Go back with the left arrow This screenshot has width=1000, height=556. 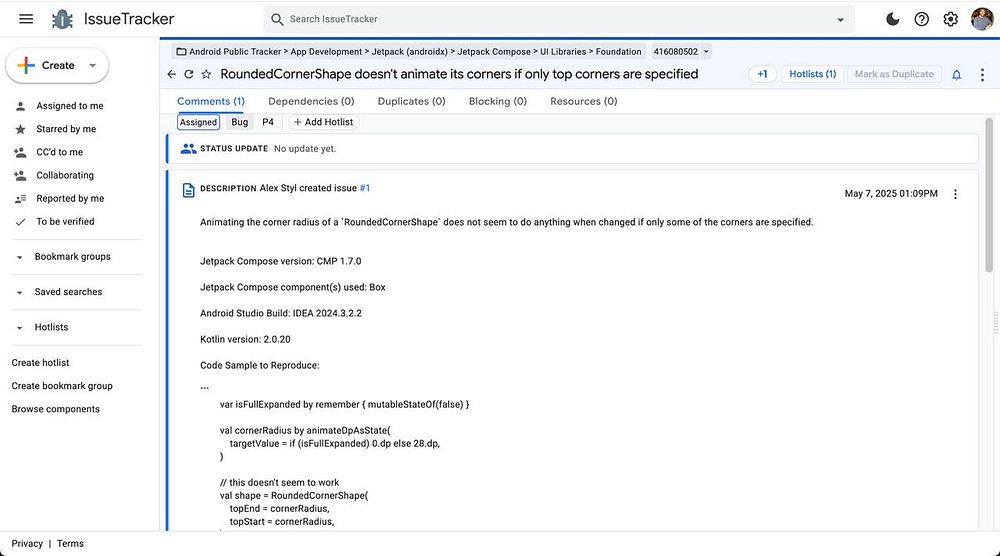[172, 74]
